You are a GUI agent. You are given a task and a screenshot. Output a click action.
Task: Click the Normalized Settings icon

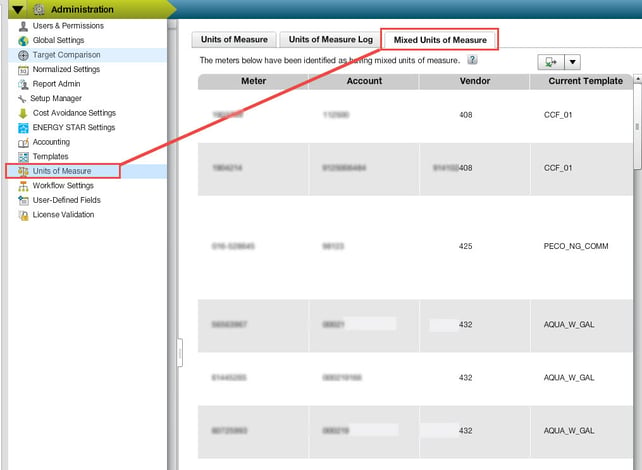[x=23, y=70]
